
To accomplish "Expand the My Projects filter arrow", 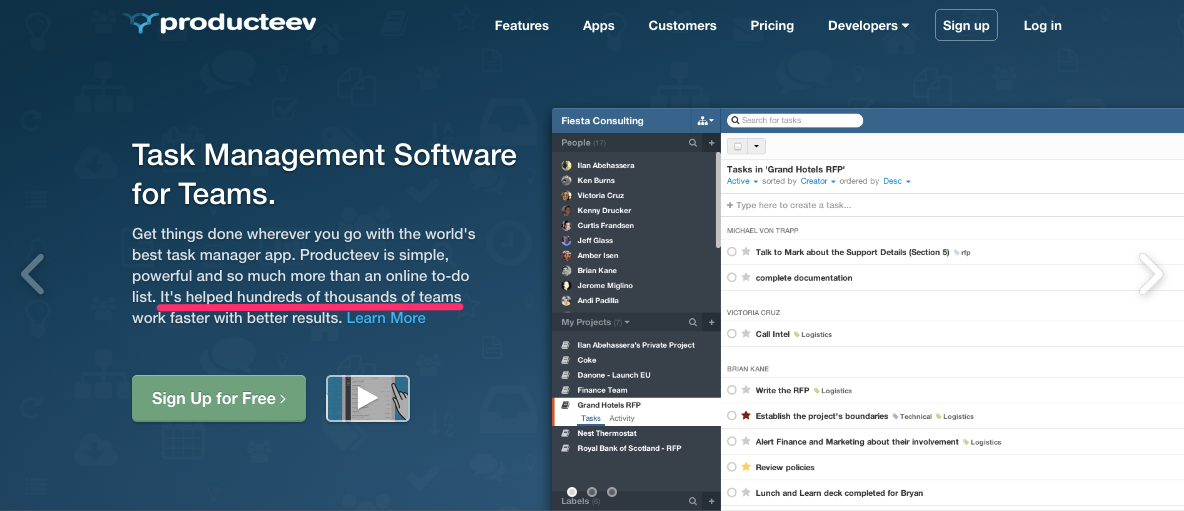I will point(627,323).
